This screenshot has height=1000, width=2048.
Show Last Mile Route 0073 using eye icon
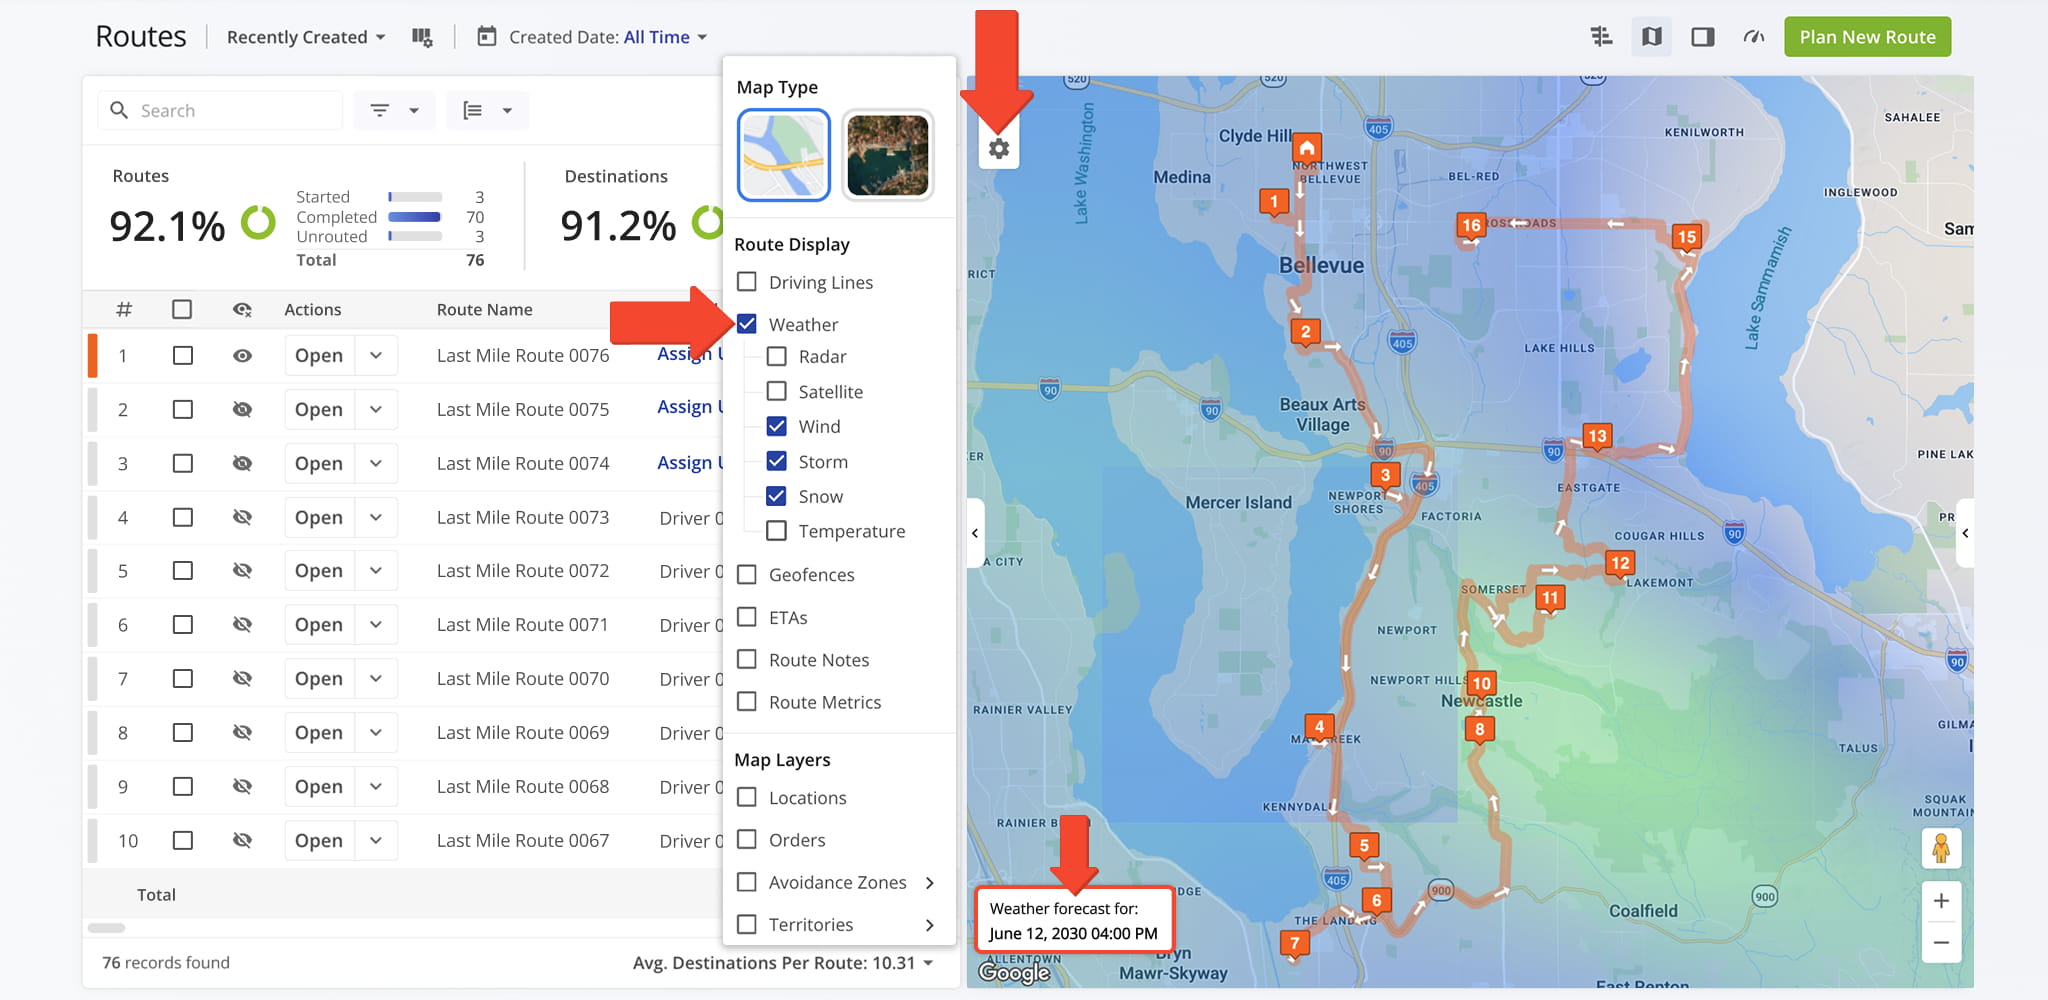[242, 518]
